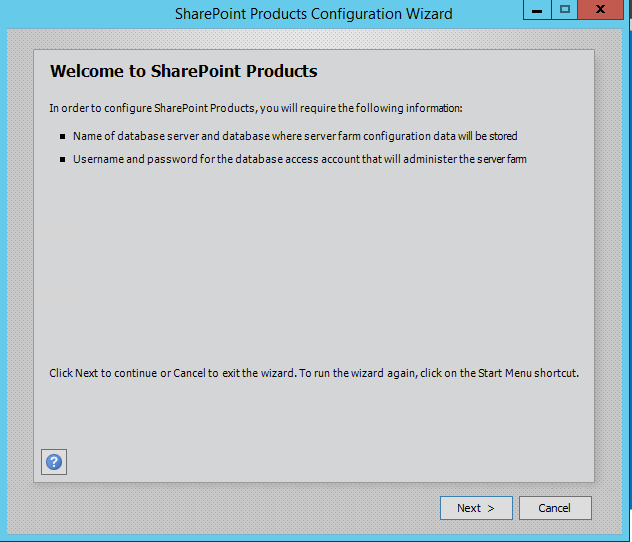
Task: Minimize the Configuration Wizard window
Action: click(x=537, y=10)
